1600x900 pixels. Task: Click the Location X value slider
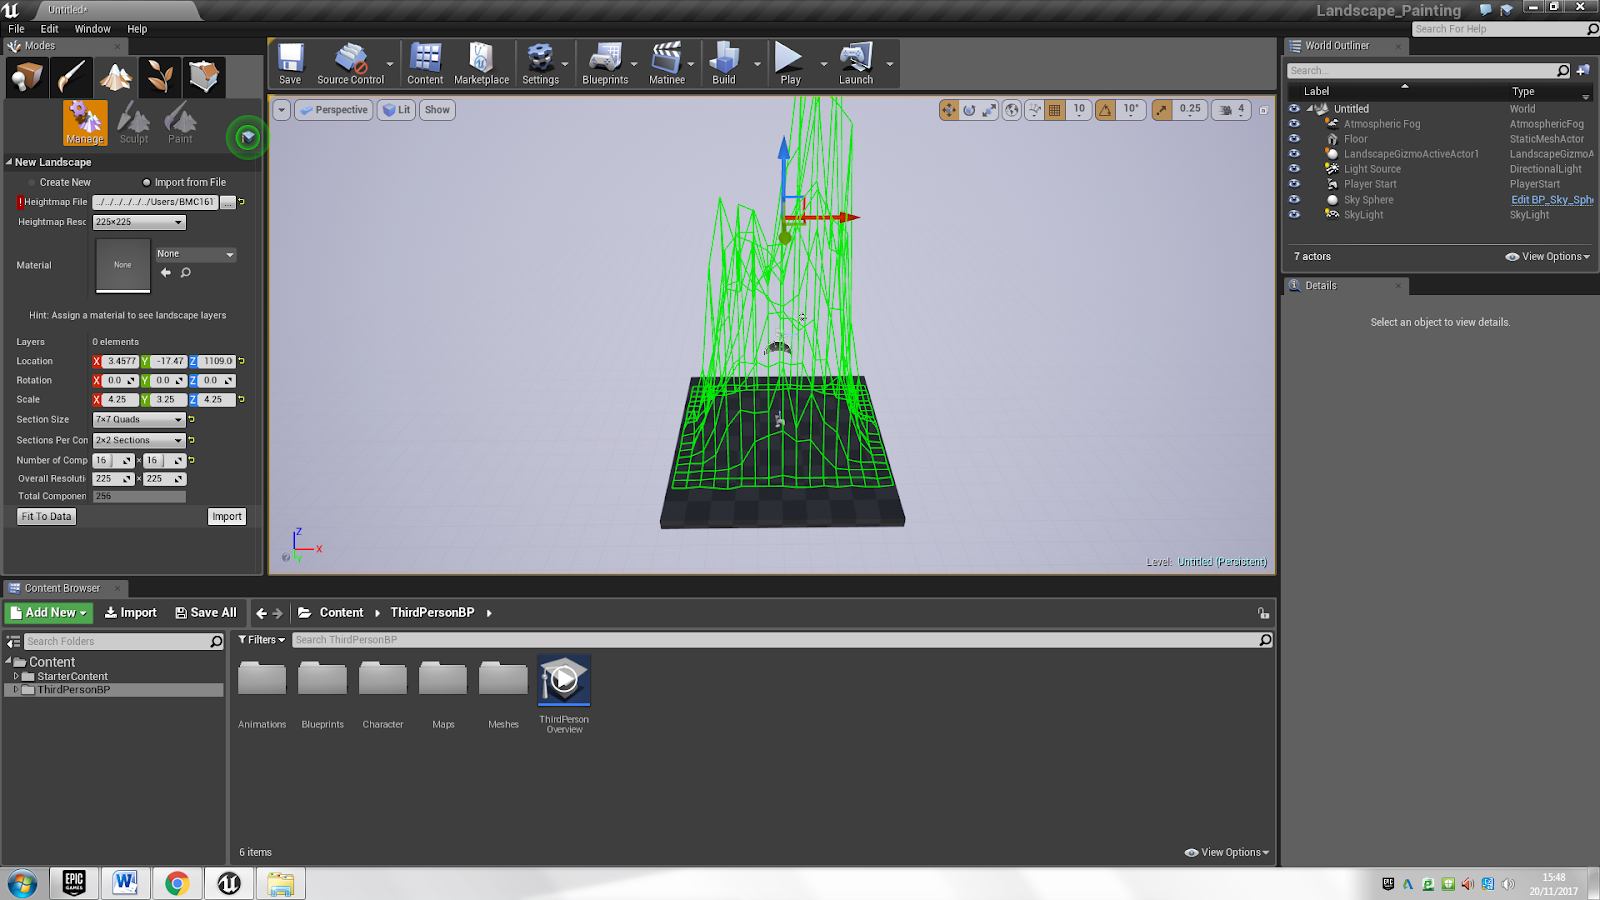pyautogui.click(x=121, y=361)
